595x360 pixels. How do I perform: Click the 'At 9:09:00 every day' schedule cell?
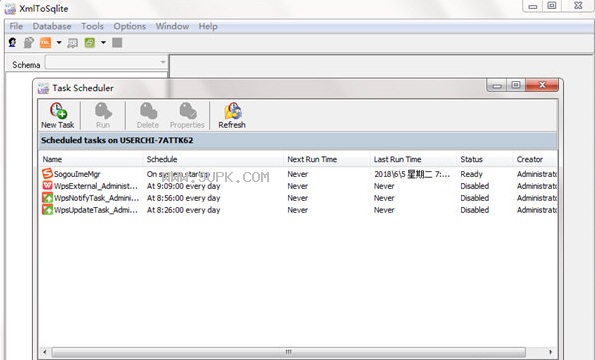184,186
